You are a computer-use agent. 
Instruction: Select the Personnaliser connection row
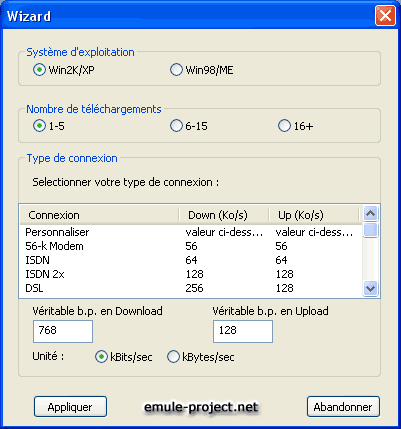coord(191,232)
